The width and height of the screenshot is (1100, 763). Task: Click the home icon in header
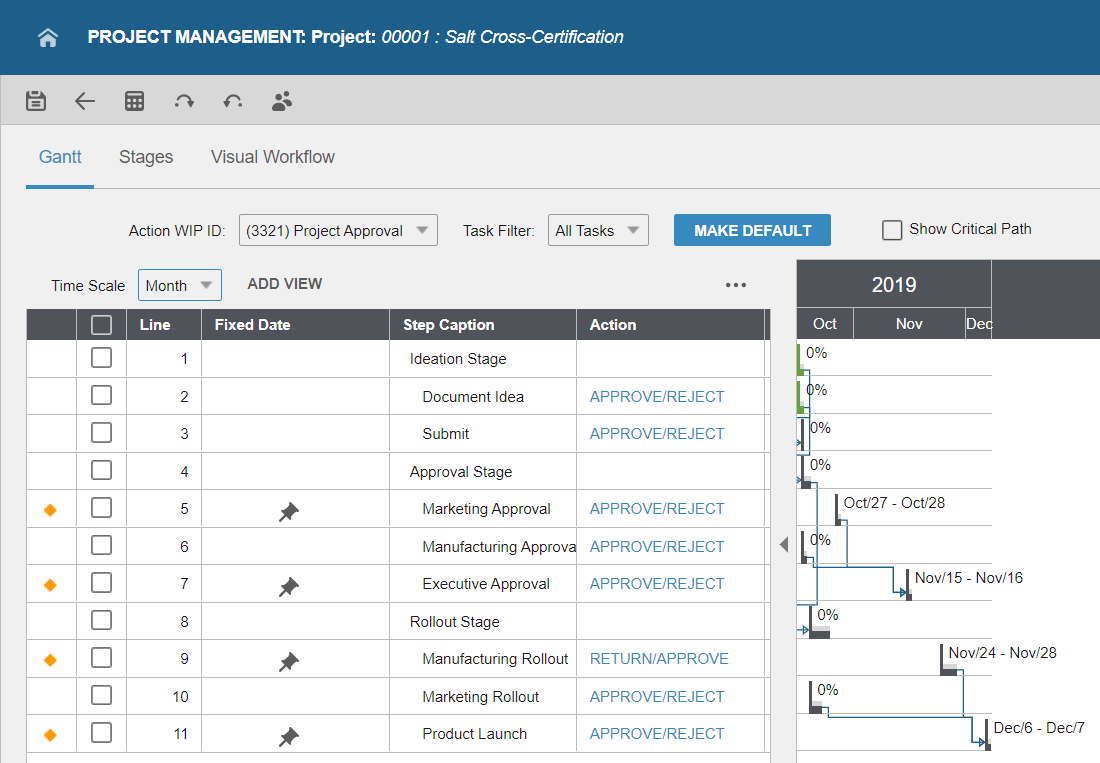click(x=47, y=38)
